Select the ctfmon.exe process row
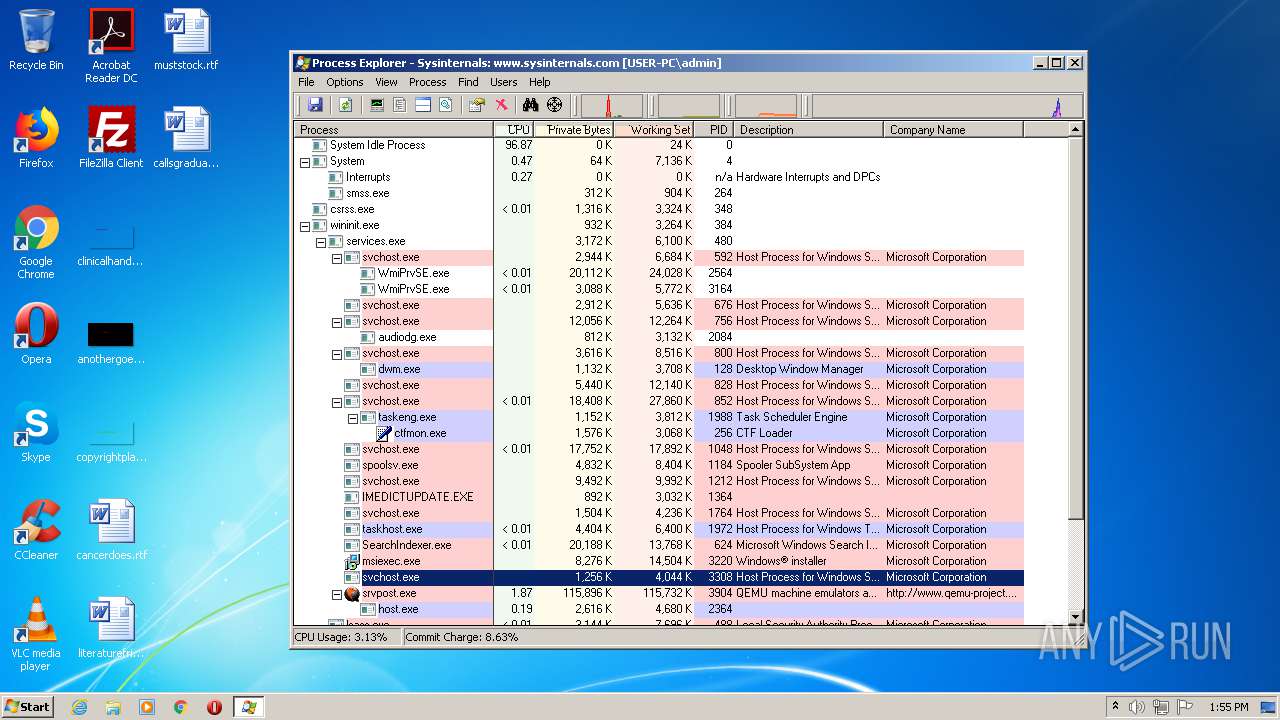Image resolution: width=1280 pixels, height=720 pixels. (659, 433)
